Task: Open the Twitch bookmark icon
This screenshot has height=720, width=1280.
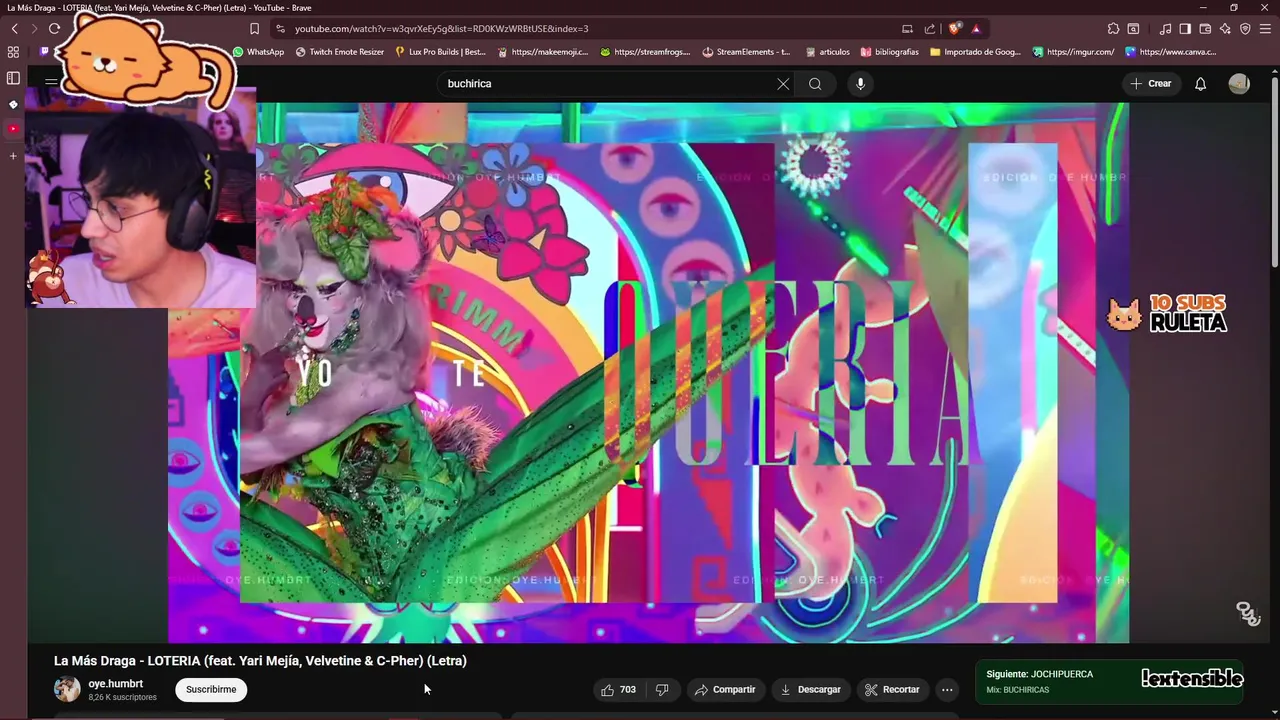Action: coord(44,52)
